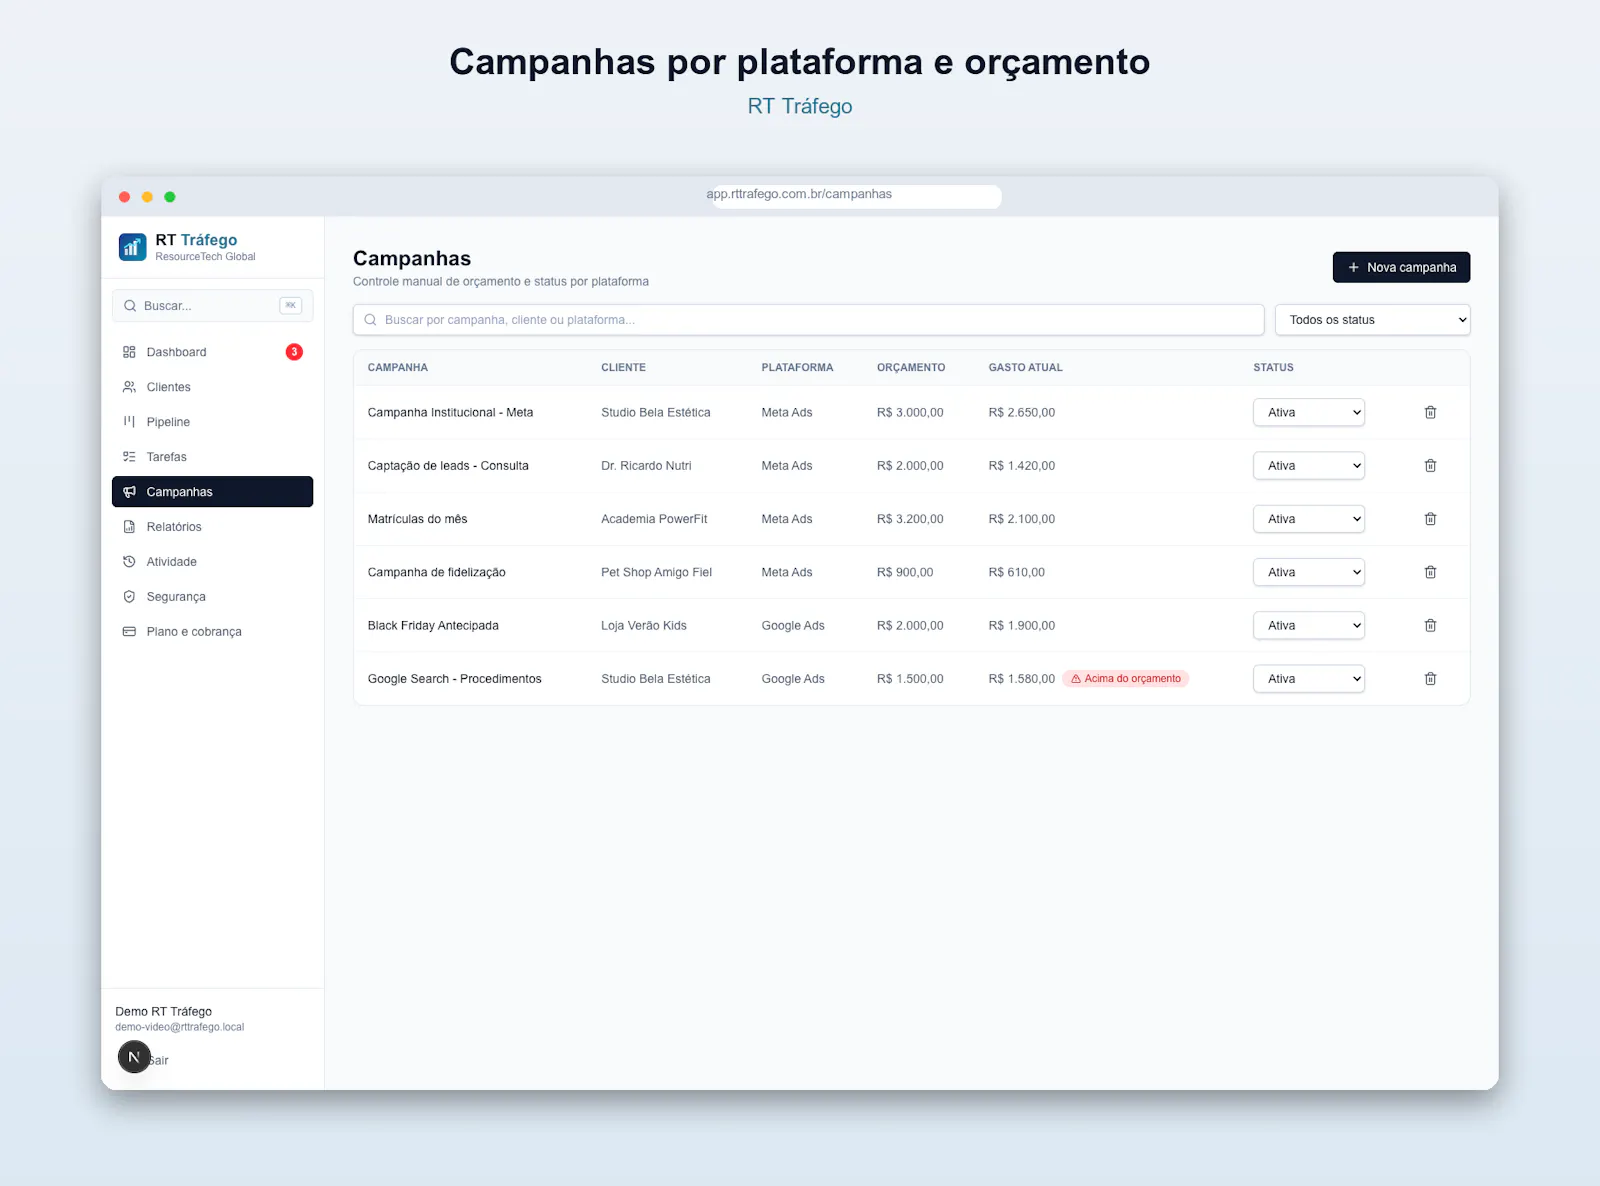Click the R$ 1.580,00 spend value

[1021, 679]
